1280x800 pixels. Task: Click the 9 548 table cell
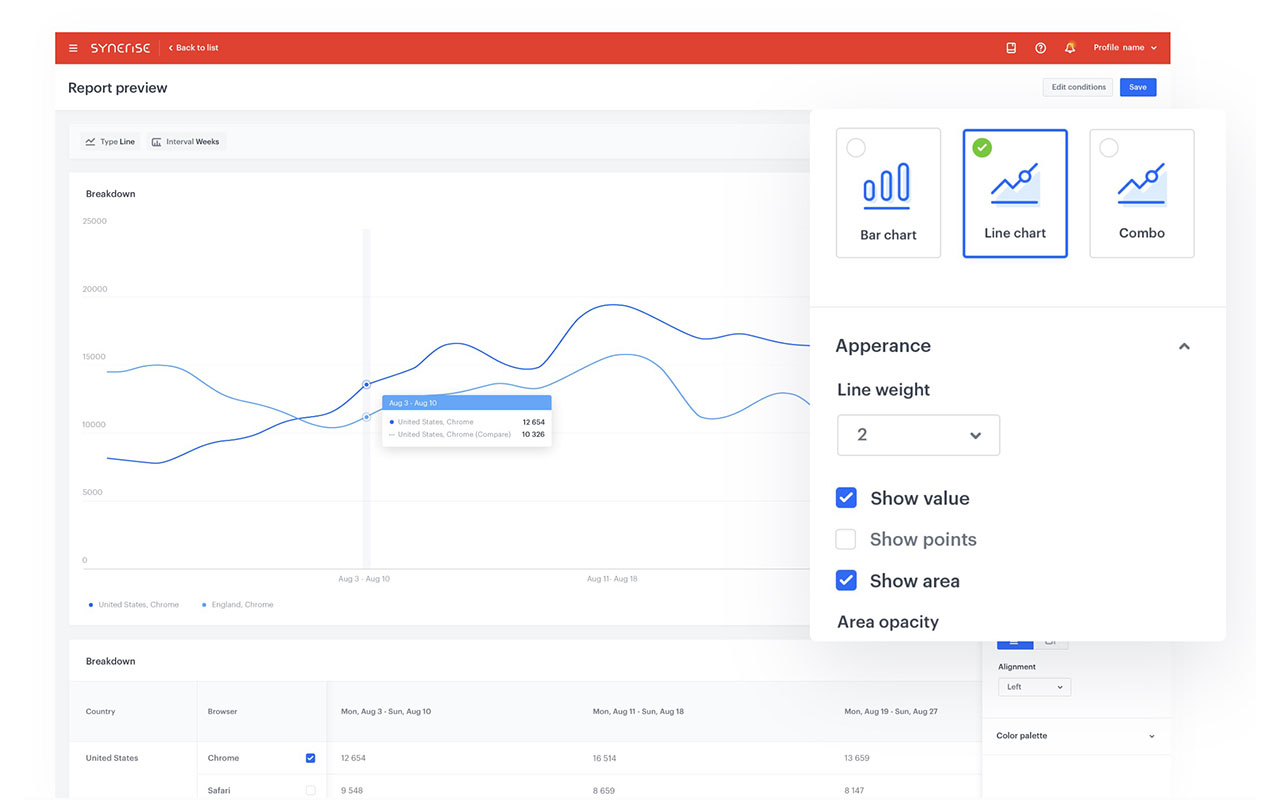351,790
